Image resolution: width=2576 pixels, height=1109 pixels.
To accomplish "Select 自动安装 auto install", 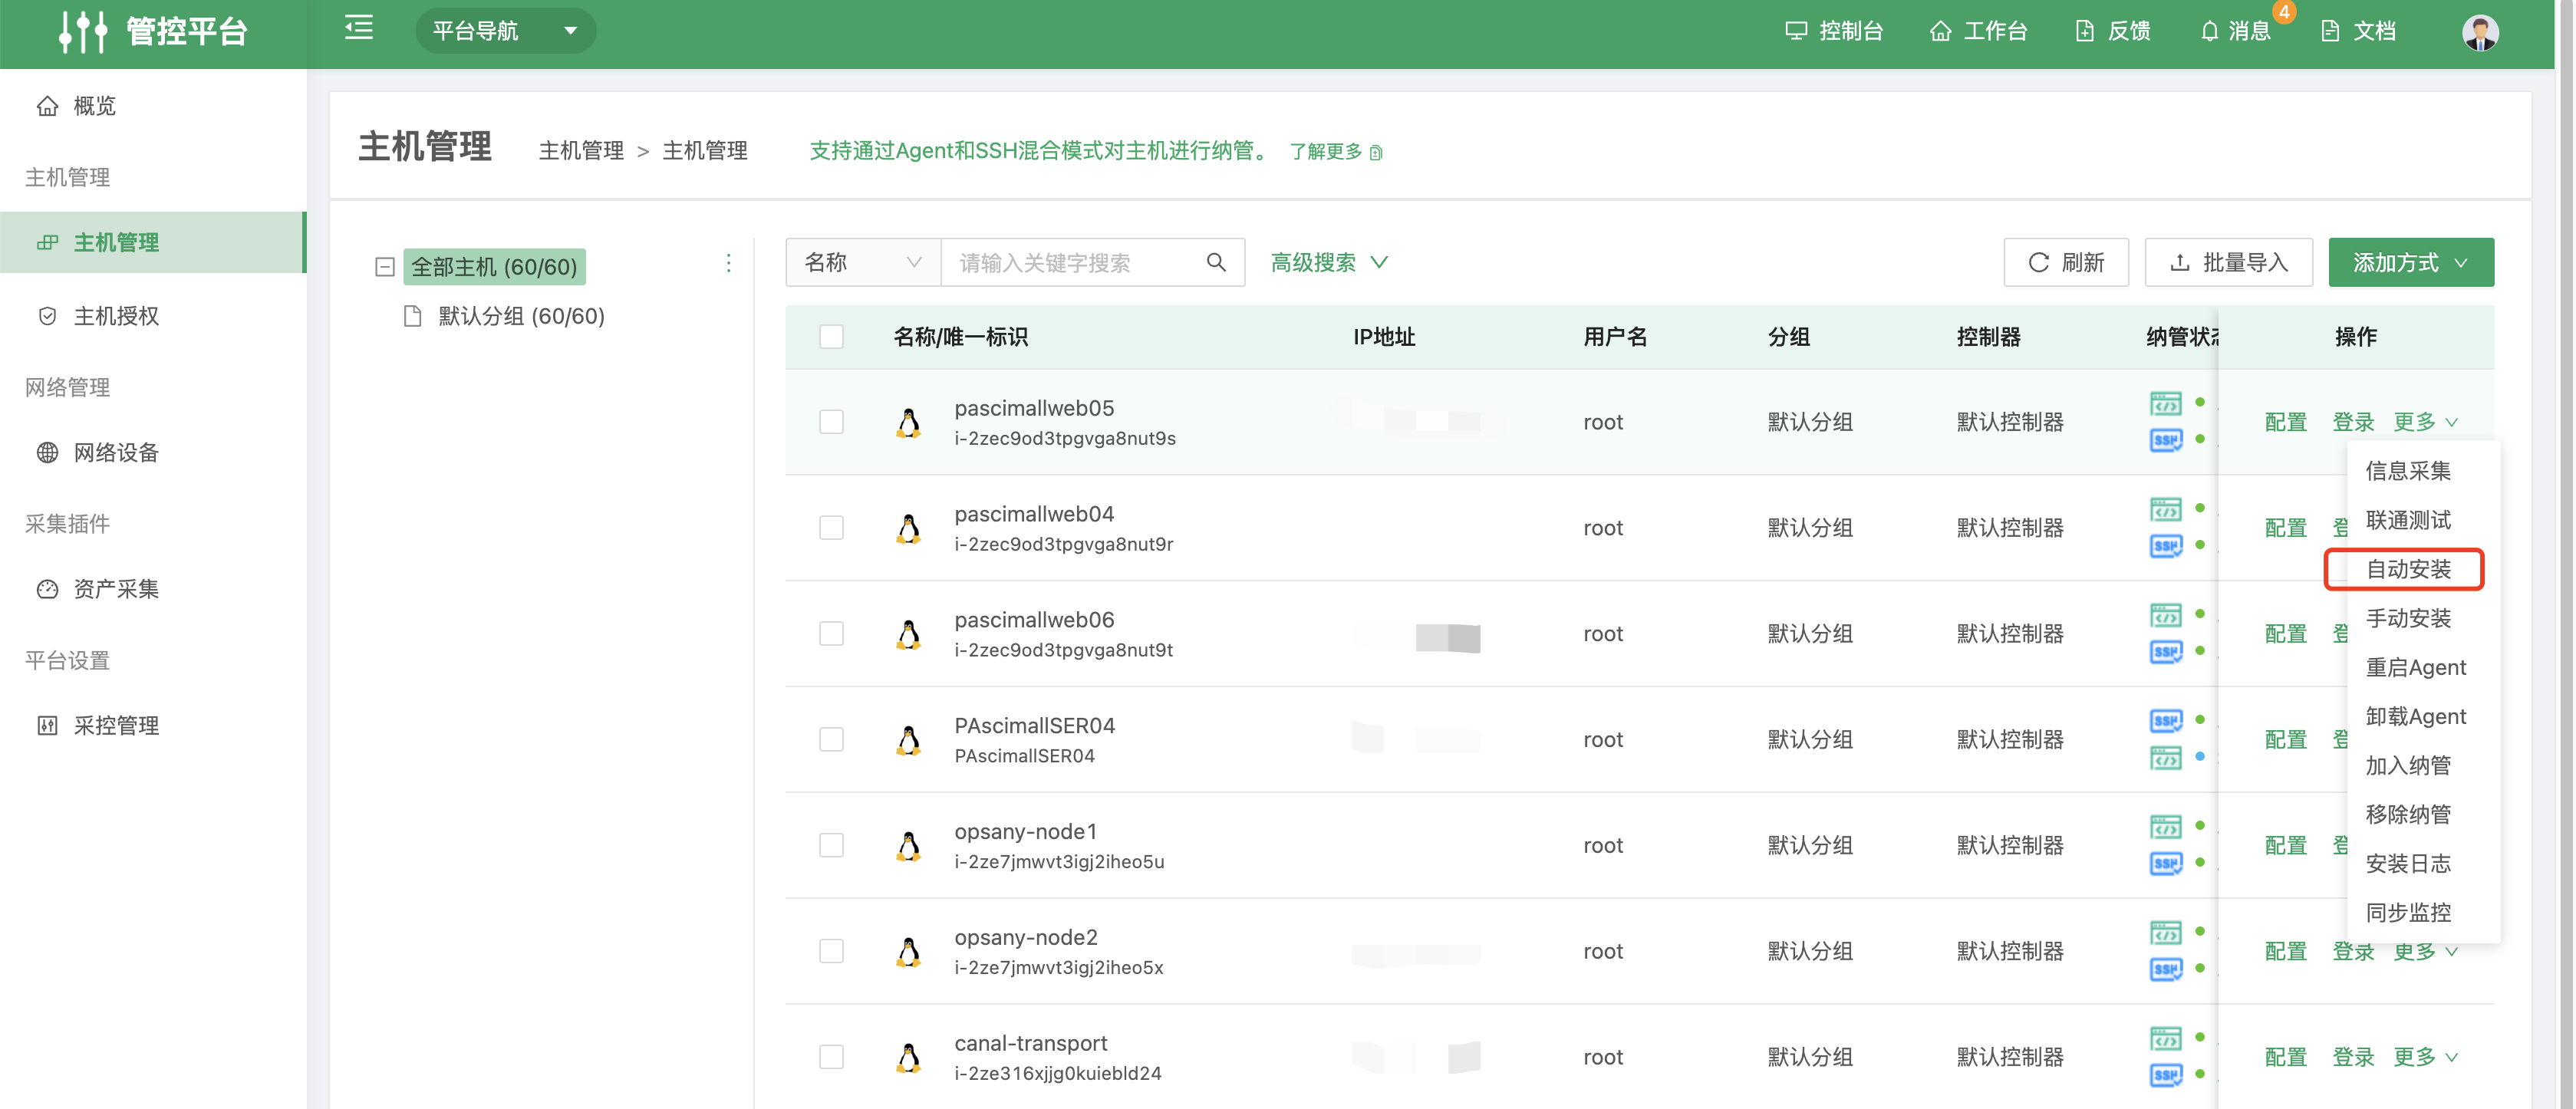I will 2408,569.
